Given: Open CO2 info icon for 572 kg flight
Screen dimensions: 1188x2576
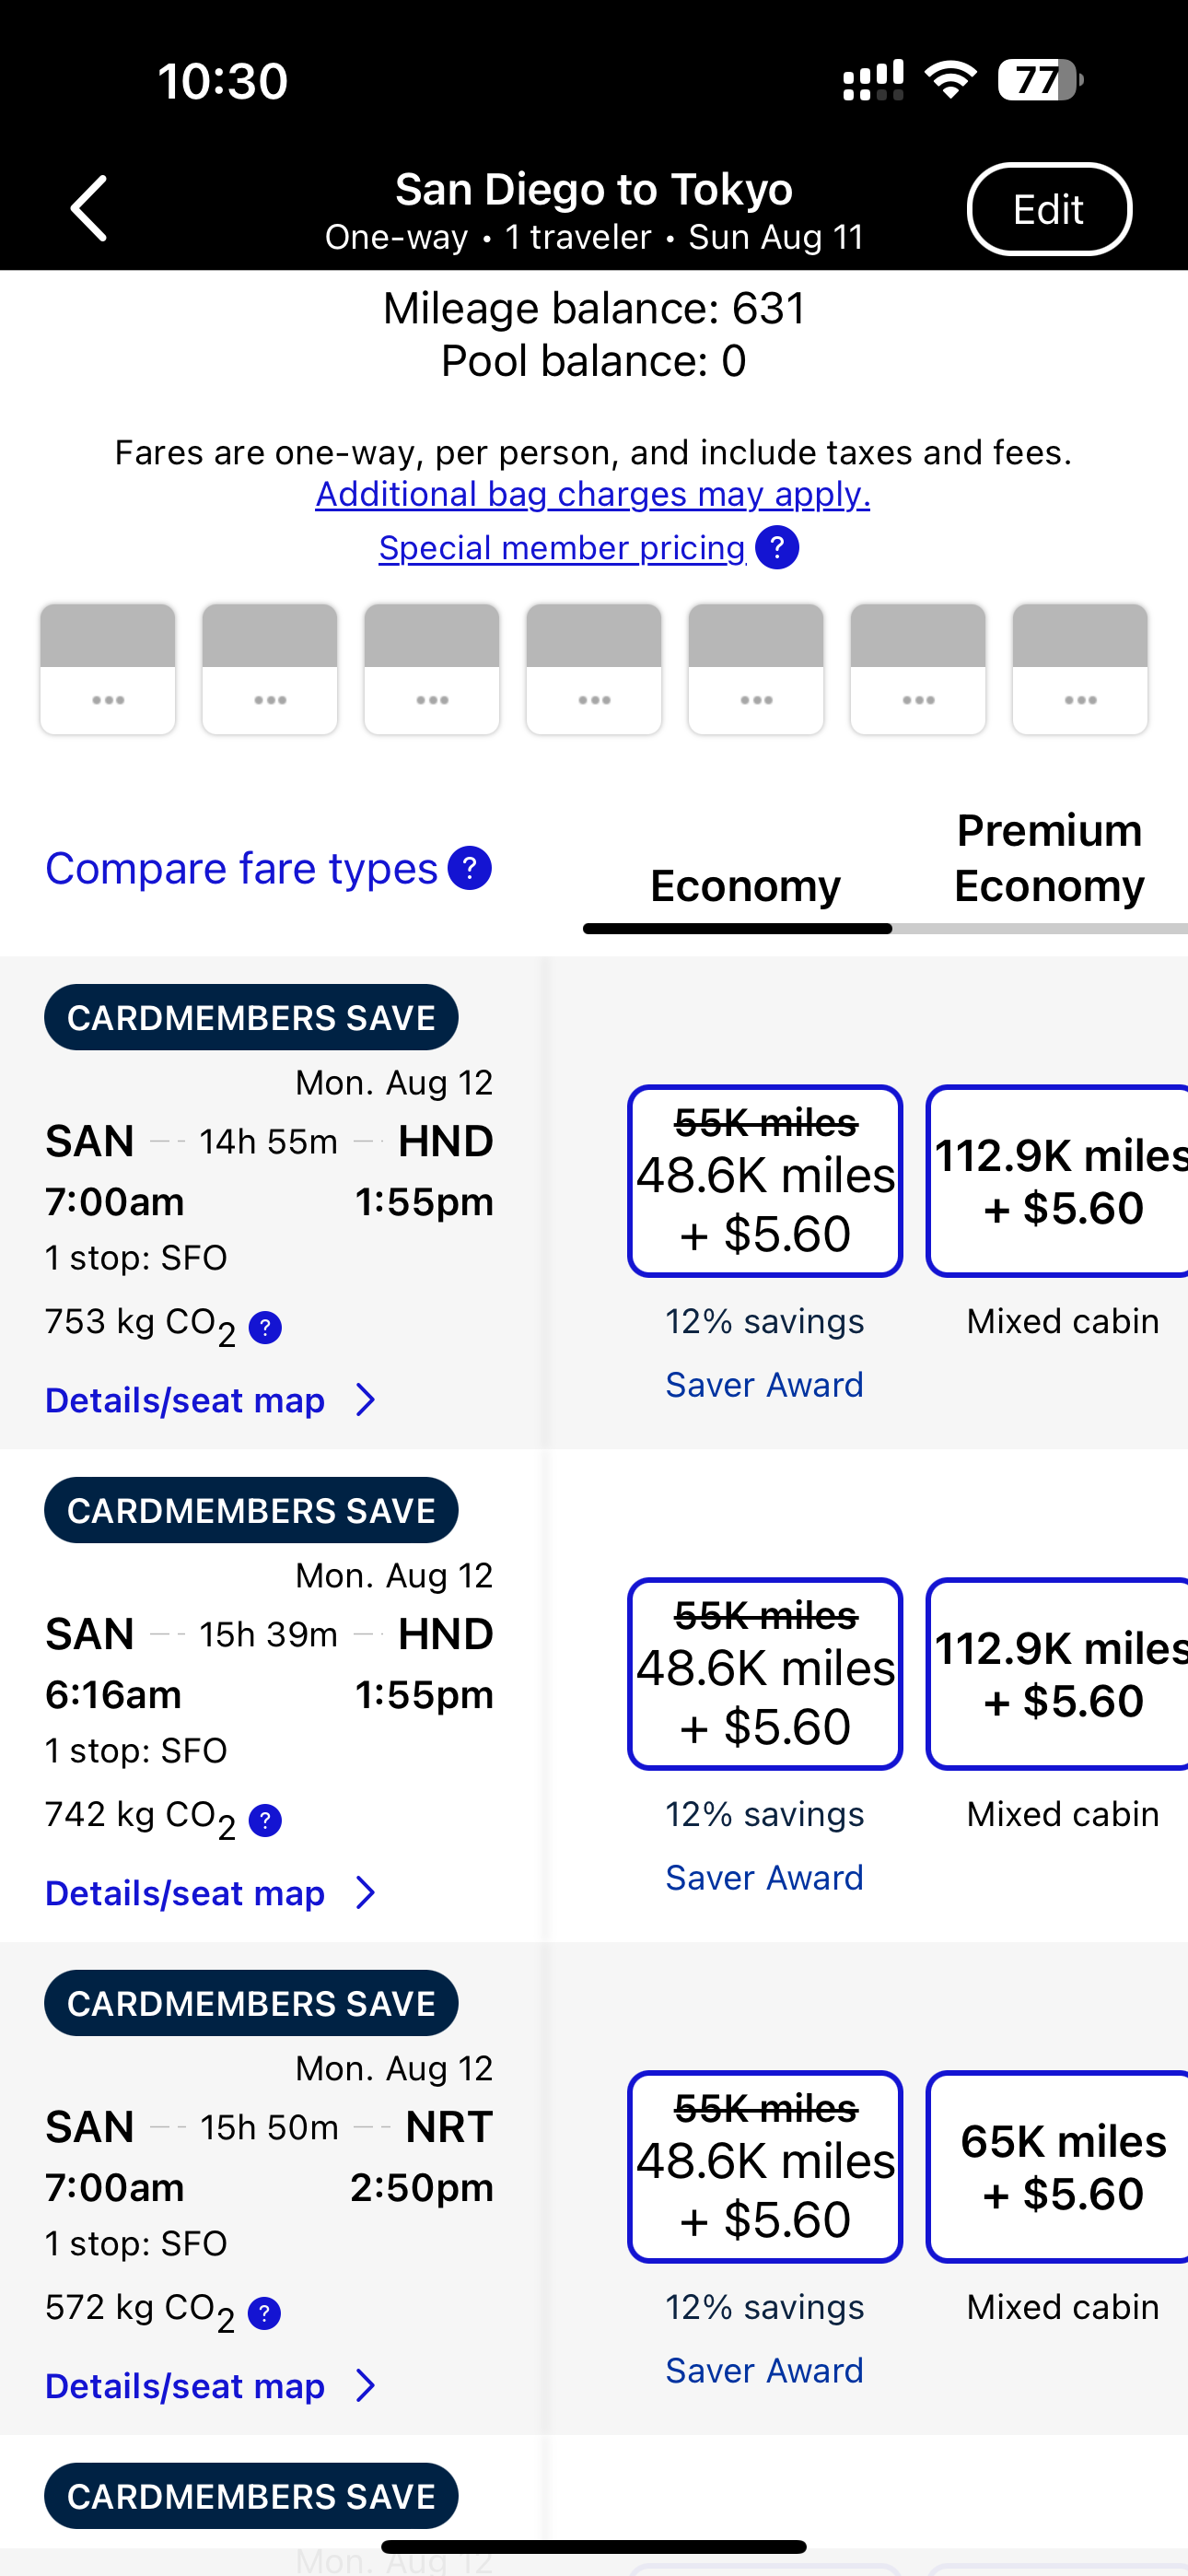Looking at the screenshot, I should (x=264, y=2313).
